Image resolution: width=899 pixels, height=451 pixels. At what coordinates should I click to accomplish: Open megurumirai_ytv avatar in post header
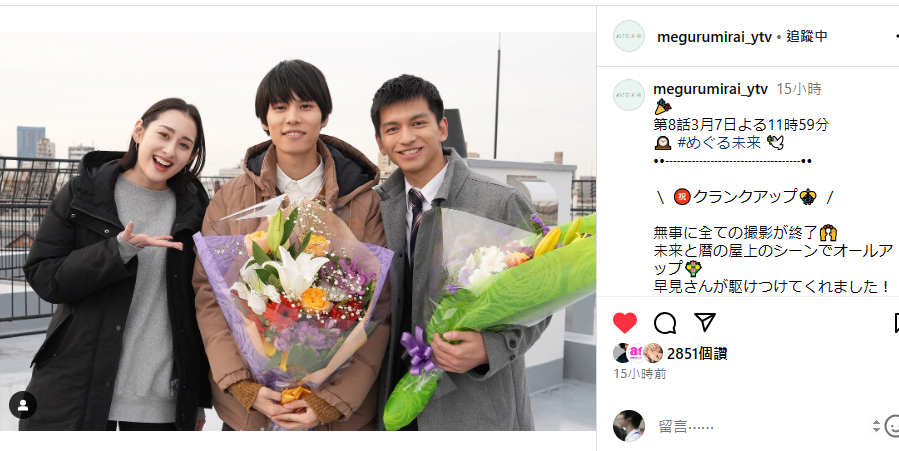(628, 36)
